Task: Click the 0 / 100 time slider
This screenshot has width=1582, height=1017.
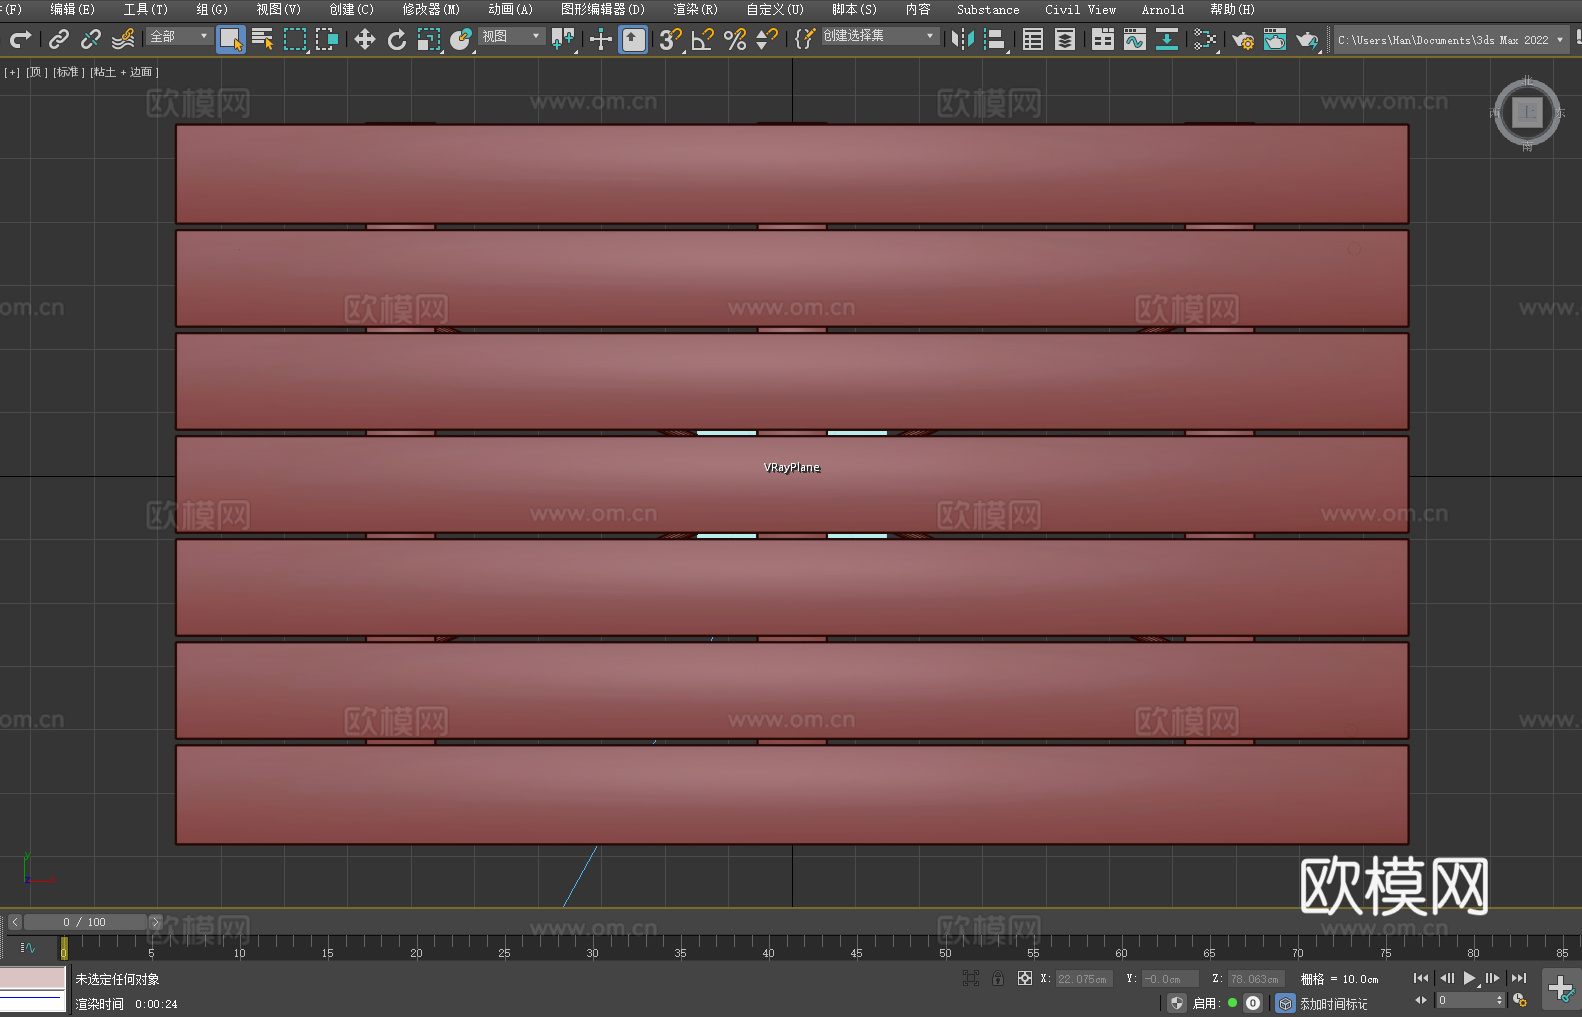Action: click(x=85, y=922)
